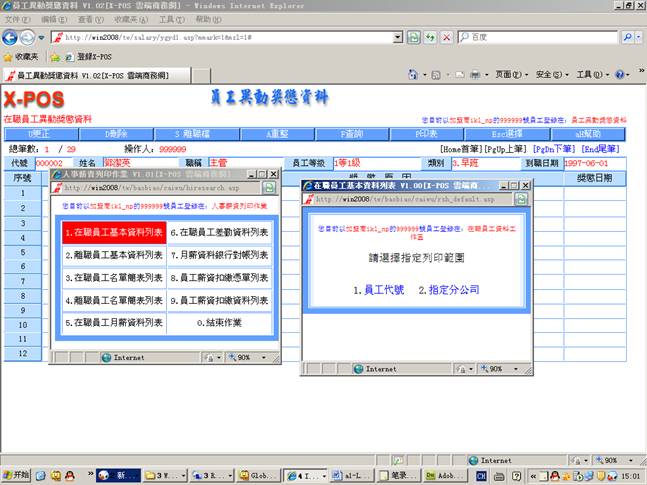The width and height of the screenshot is (647, 485).
Task: Click the 0.結束作業 button
Action: pos(220,324)
